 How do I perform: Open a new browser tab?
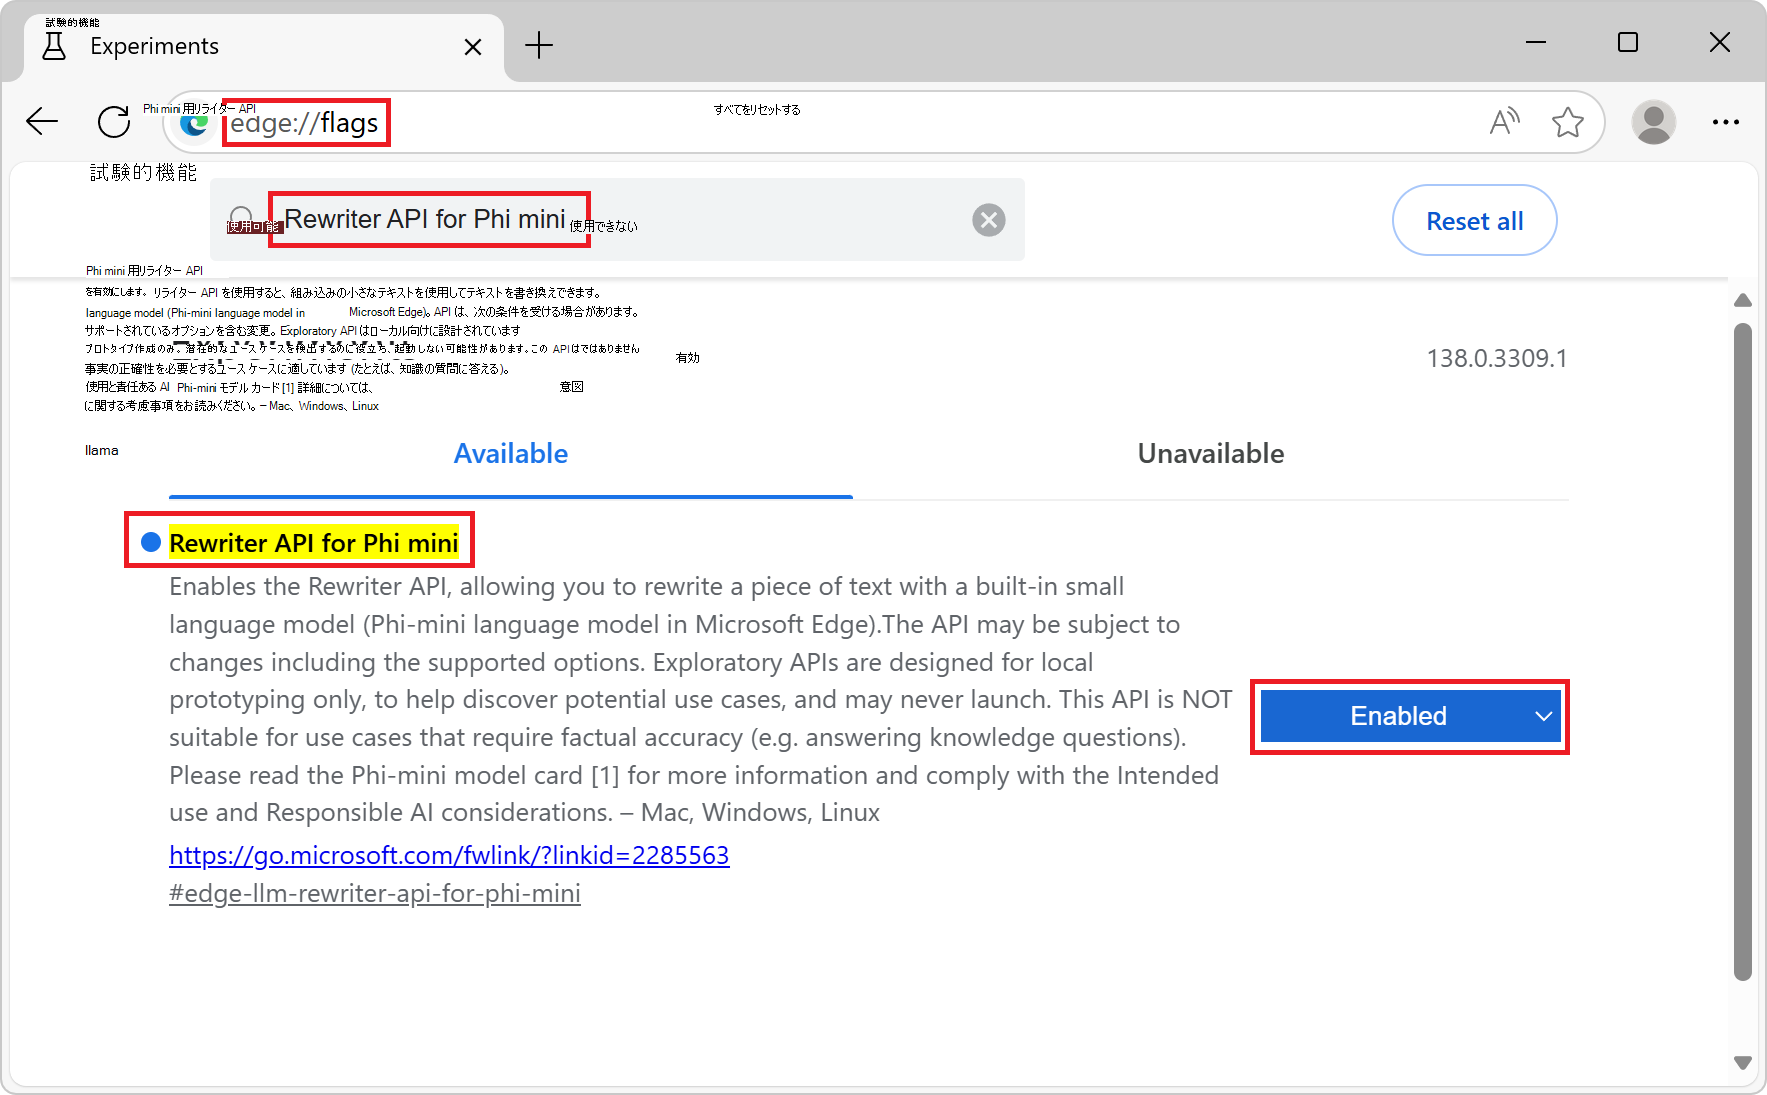[539, 46]
